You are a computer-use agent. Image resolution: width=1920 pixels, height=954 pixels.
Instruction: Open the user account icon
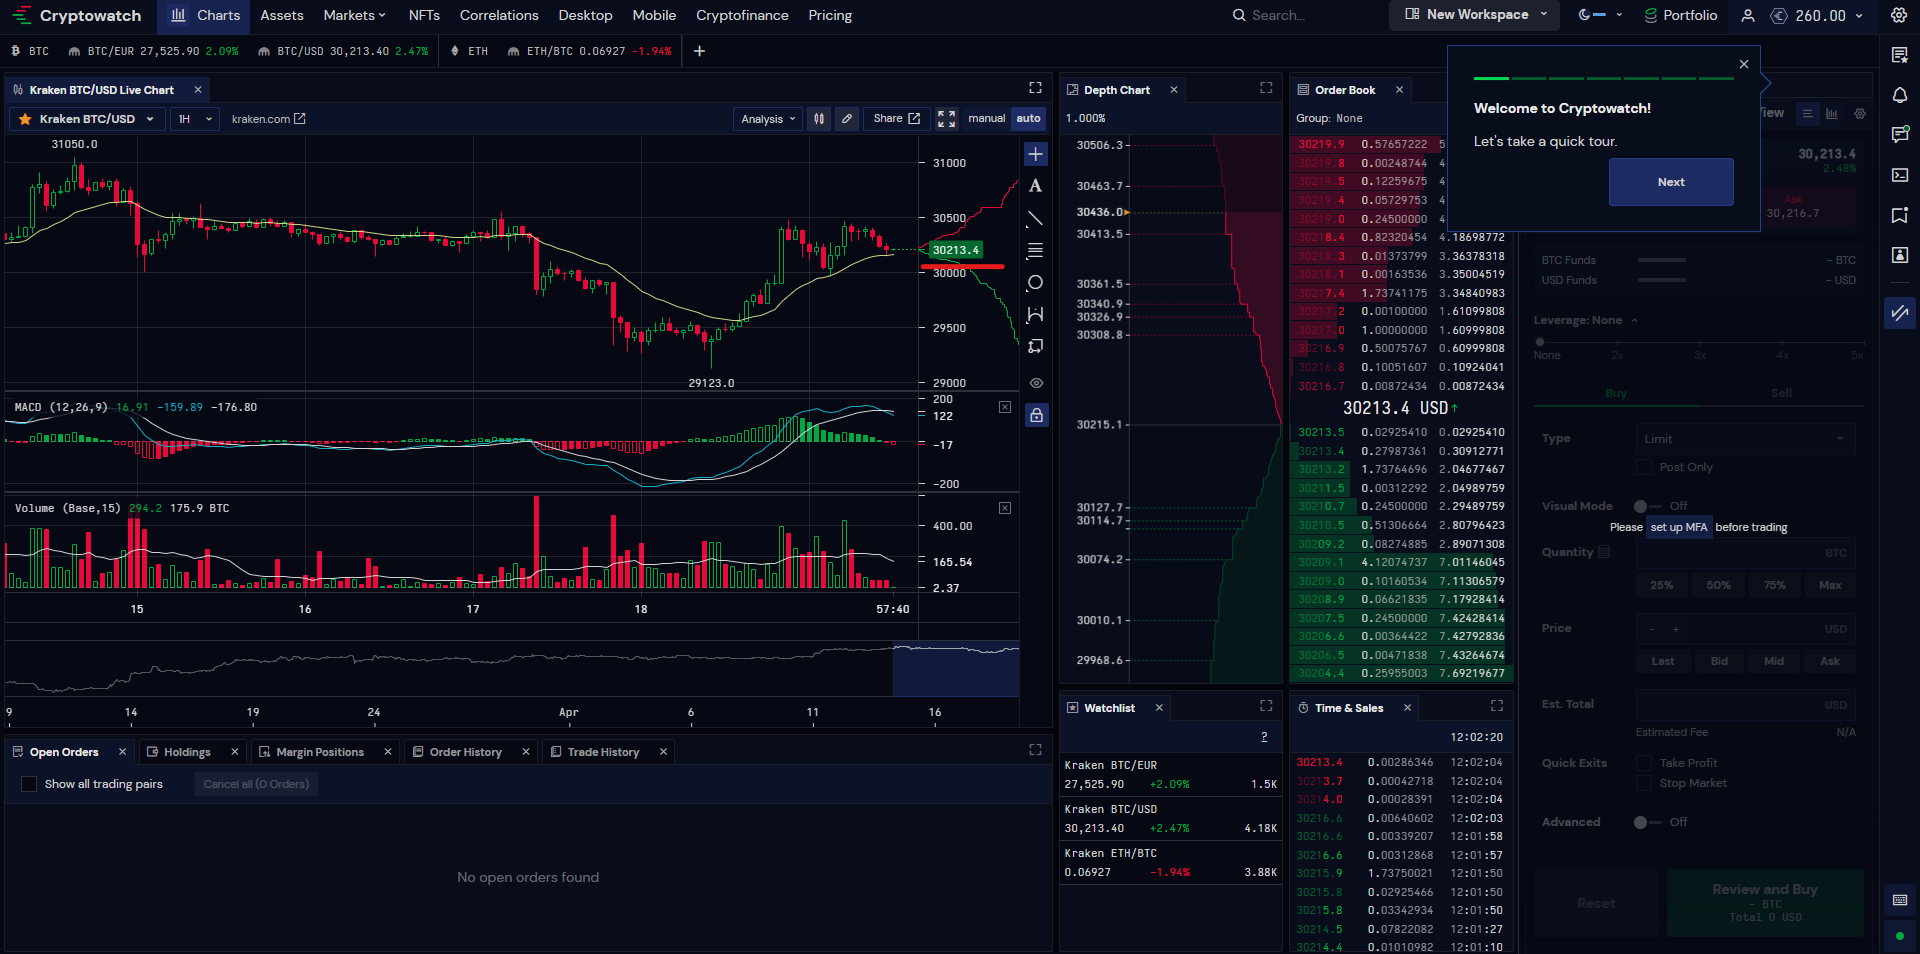coord(1748,15)
